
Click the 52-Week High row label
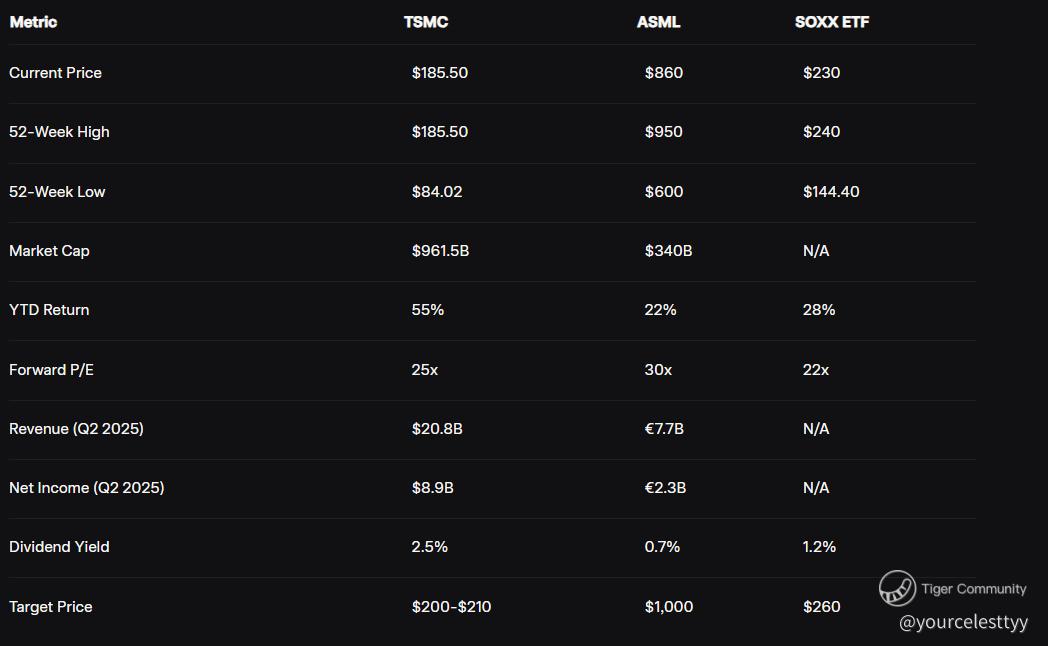[x=59, y=132]
